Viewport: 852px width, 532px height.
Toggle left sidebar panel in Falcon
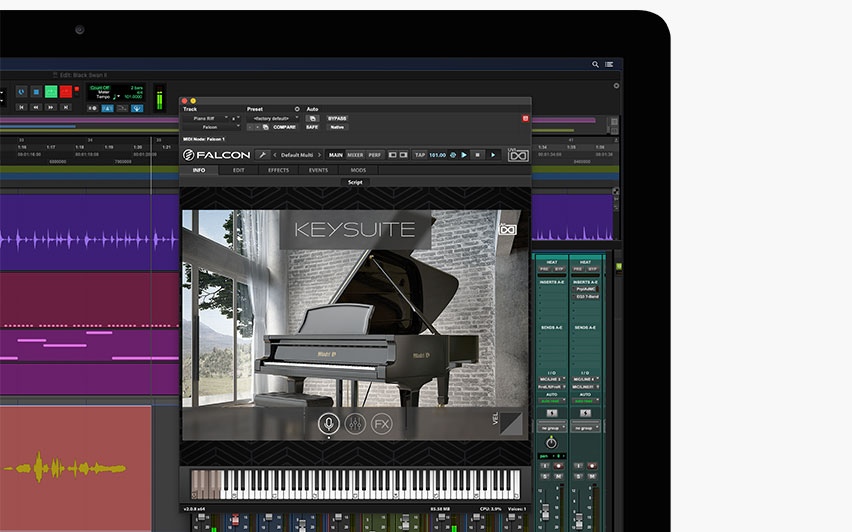392,155
